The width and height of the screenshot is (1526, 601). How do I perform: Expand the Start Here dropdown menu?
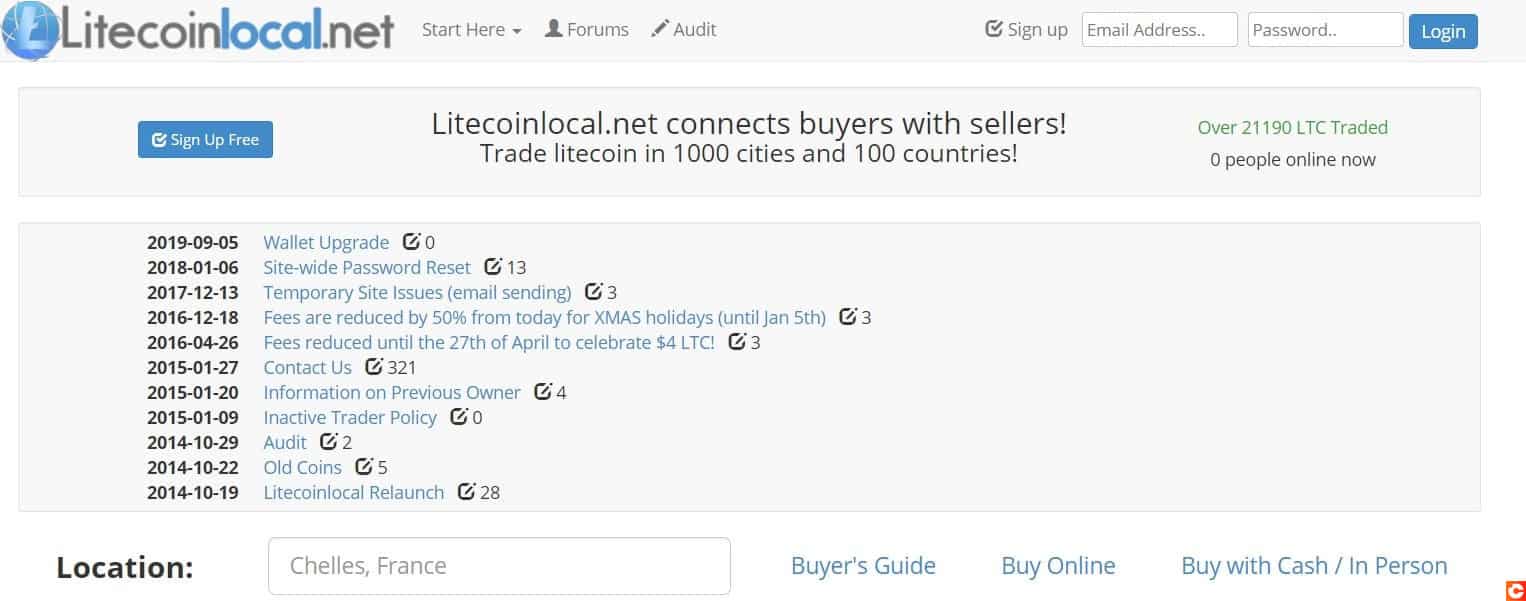coord(472,30)
